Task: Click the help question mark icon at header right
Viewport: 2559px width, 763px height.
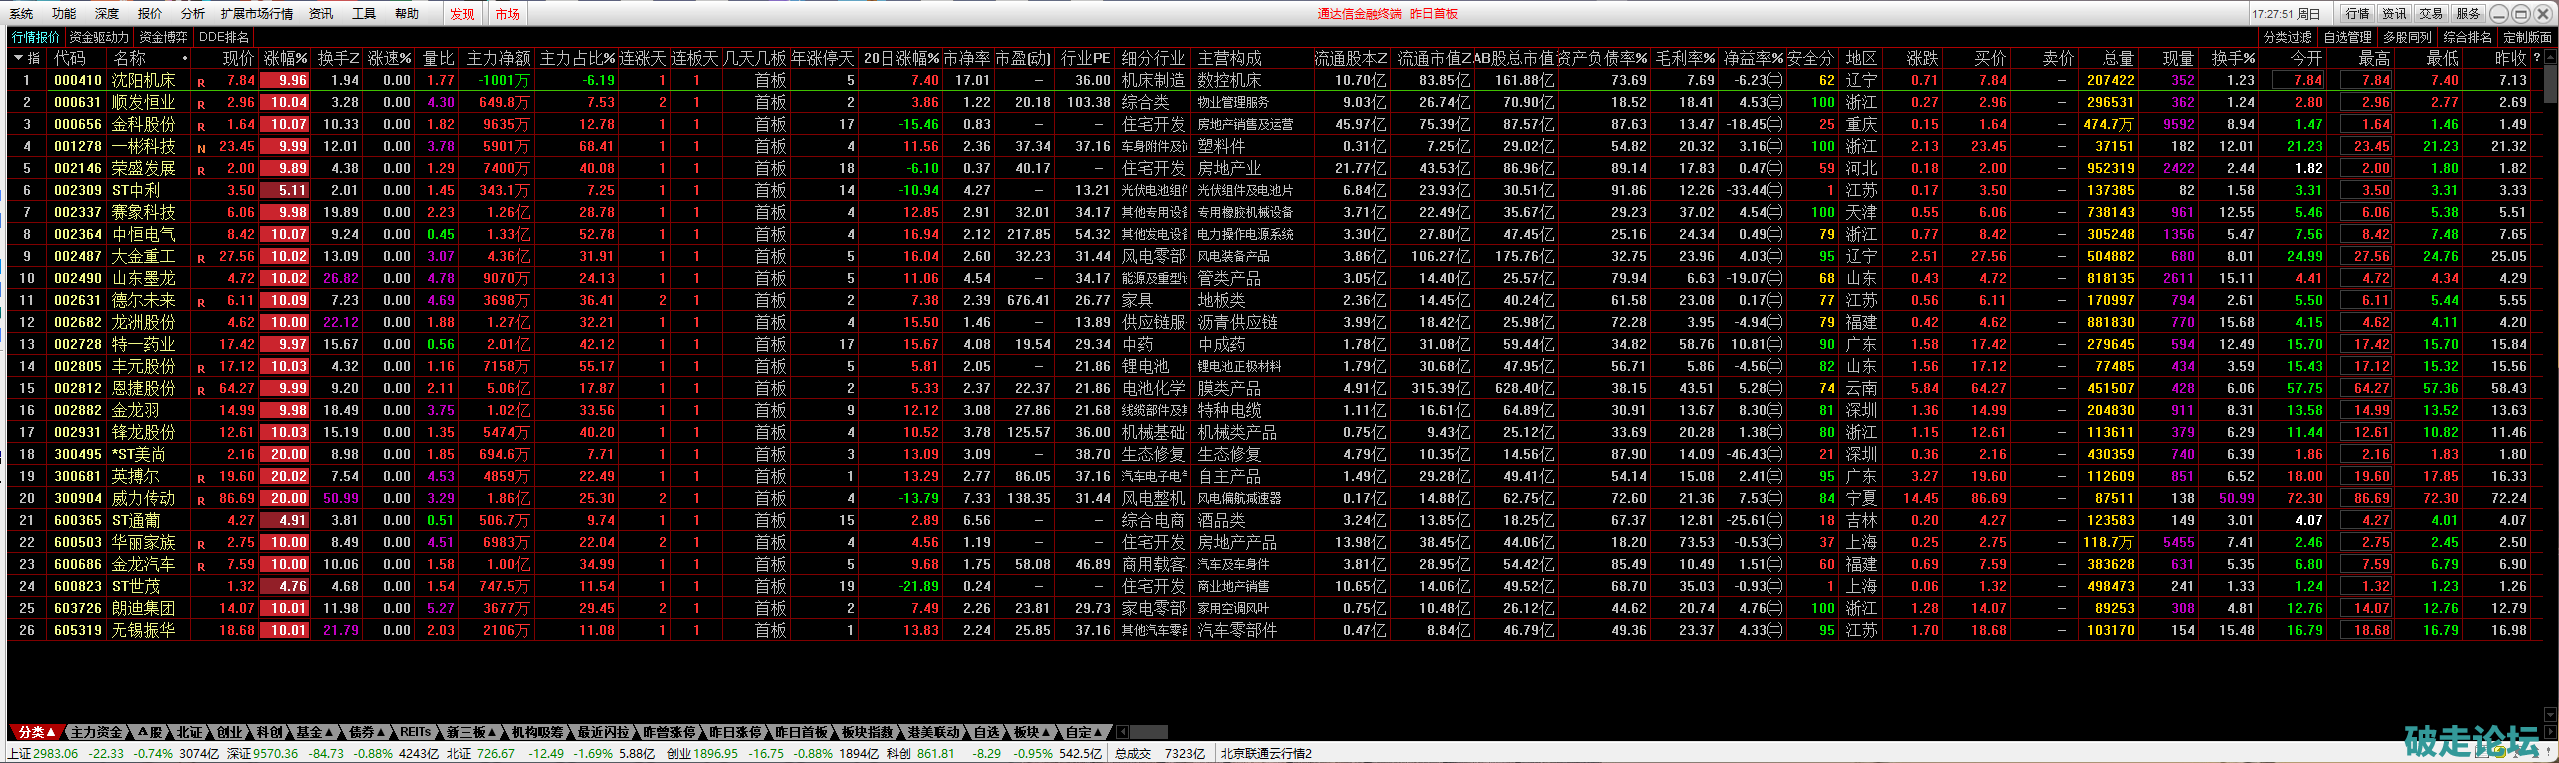Action: click(x=2537, y=58)
